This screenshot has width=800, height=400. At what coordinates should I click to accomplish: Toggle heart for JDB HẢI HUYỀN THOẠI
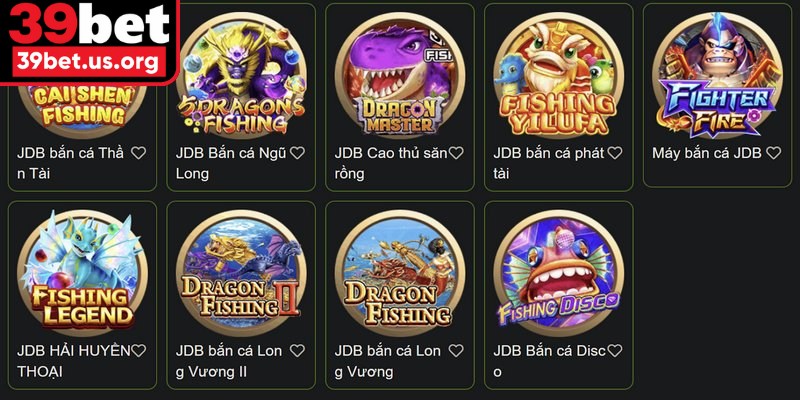point(138,351)
